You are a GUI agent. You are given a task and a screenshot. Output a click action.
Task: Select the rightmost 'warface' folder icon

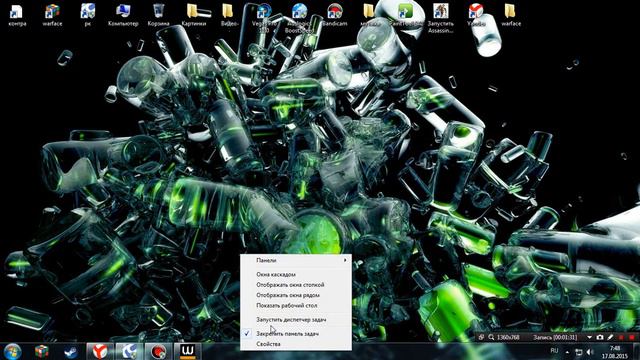coord(511,15)
